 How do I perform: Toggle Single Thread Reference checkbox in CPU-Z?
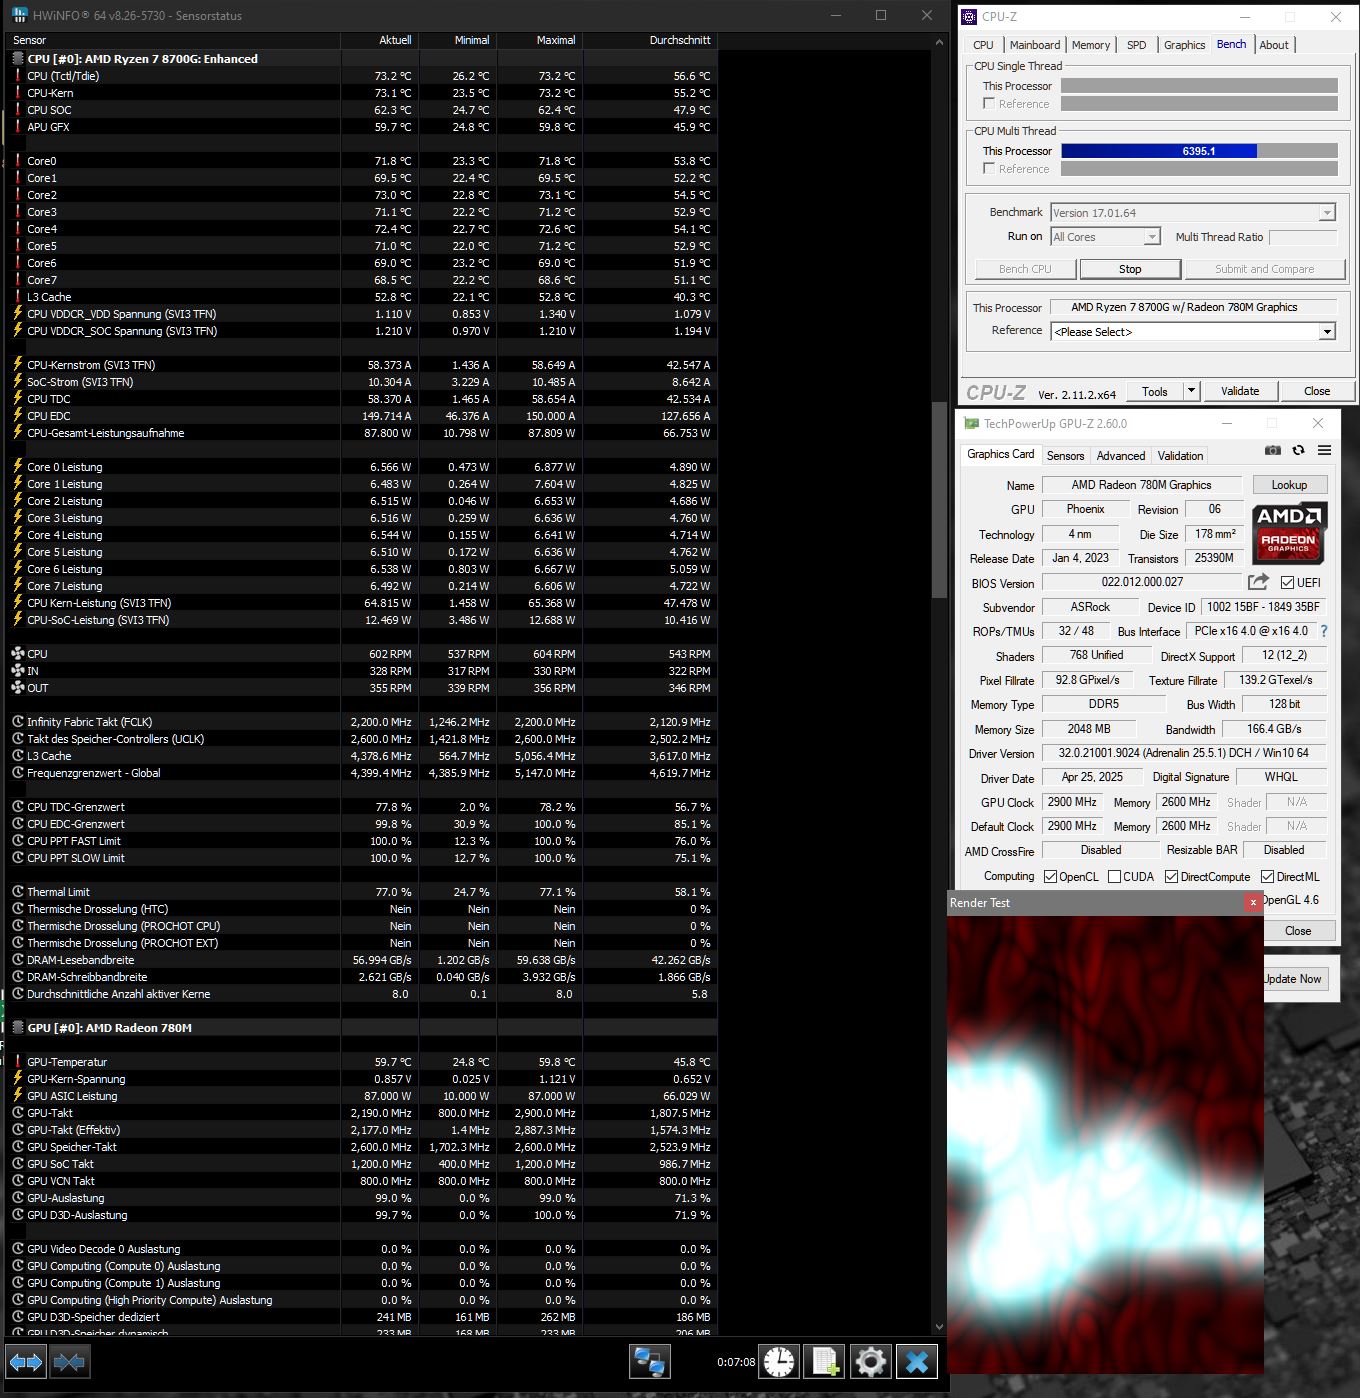pos(989,104)
